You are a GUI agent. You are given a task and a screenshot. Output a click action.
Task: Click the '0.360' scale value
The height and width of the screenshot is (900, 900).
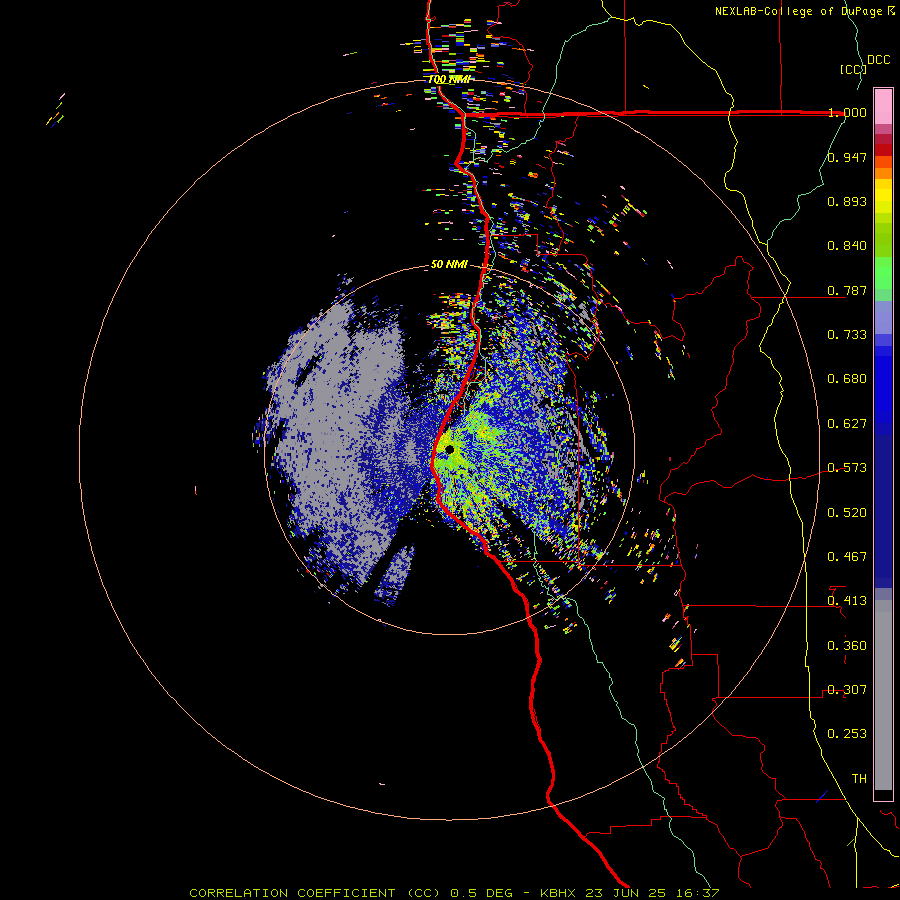(847, 646)
